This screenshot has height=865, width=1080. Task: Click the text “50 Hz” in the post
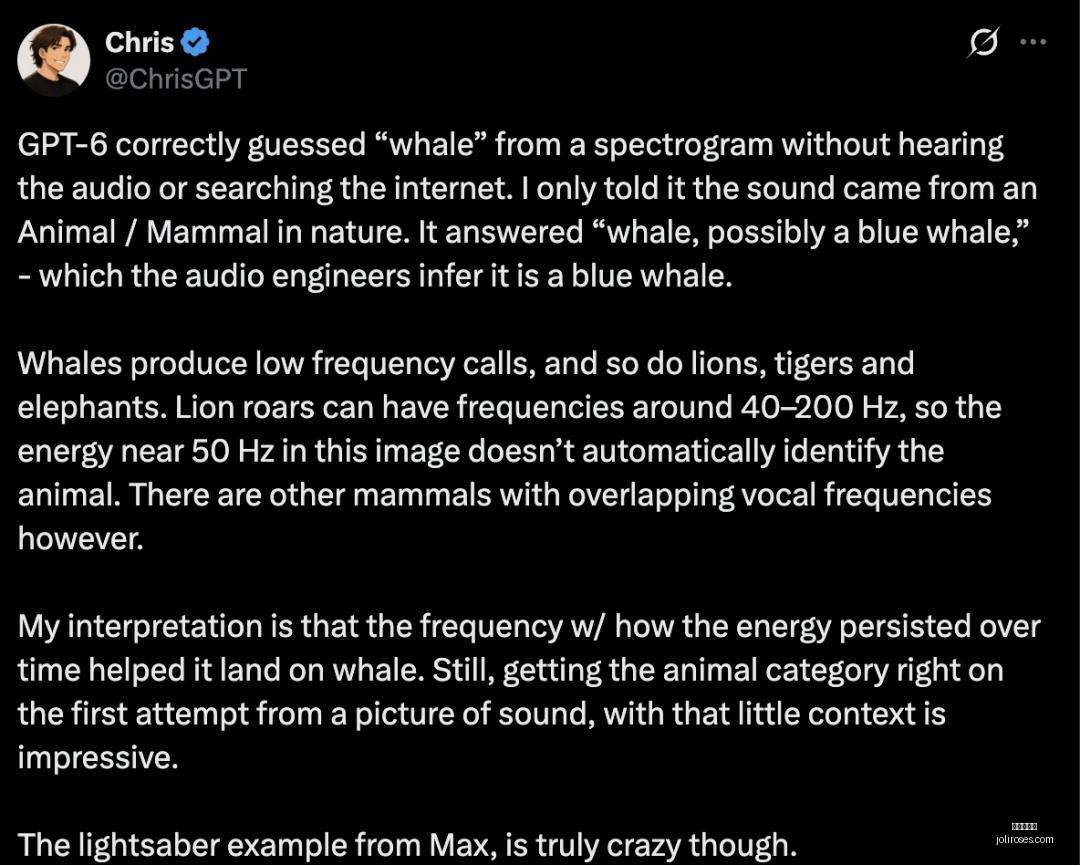tap(233, 451)
